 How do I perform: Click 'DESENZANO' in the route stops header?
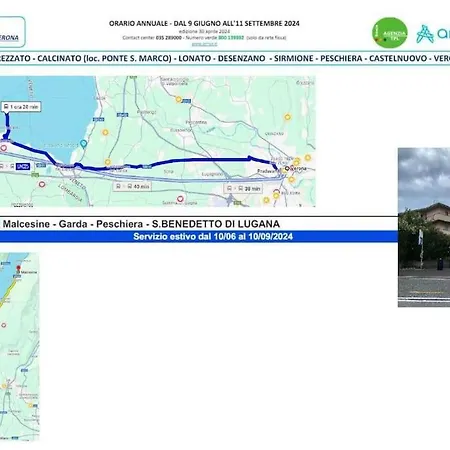(242, 58)
